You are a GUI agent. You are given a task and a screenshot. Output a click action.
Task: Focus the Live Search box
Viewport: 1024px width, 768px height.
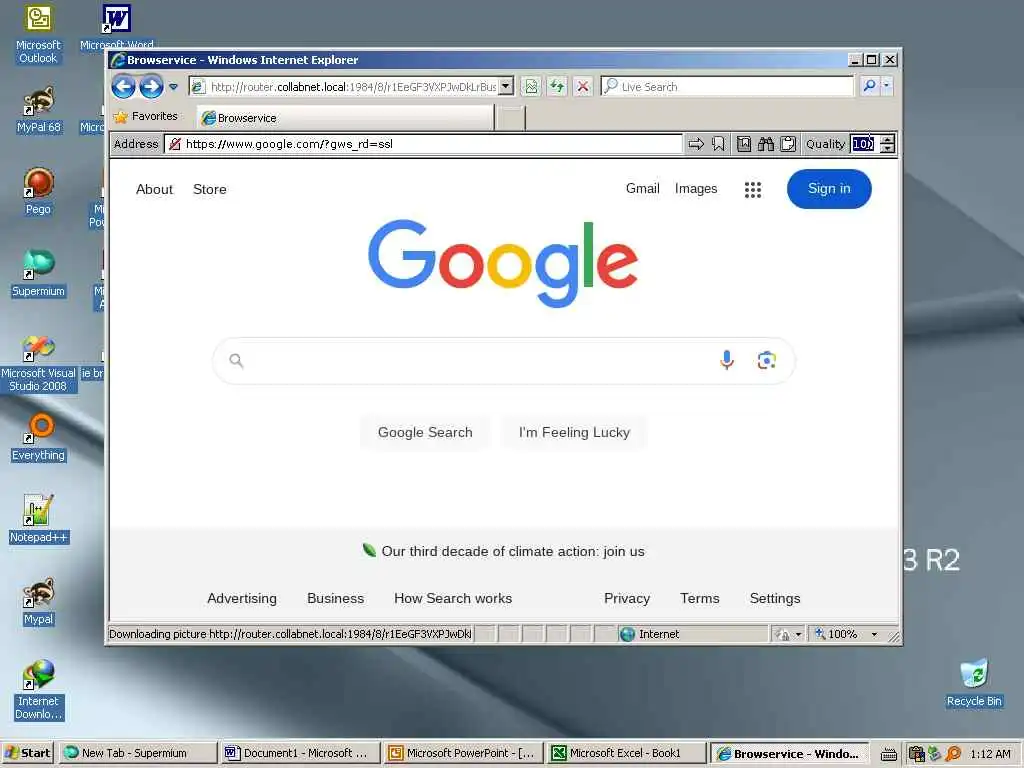pyautogui.click(x=728, y=86)
